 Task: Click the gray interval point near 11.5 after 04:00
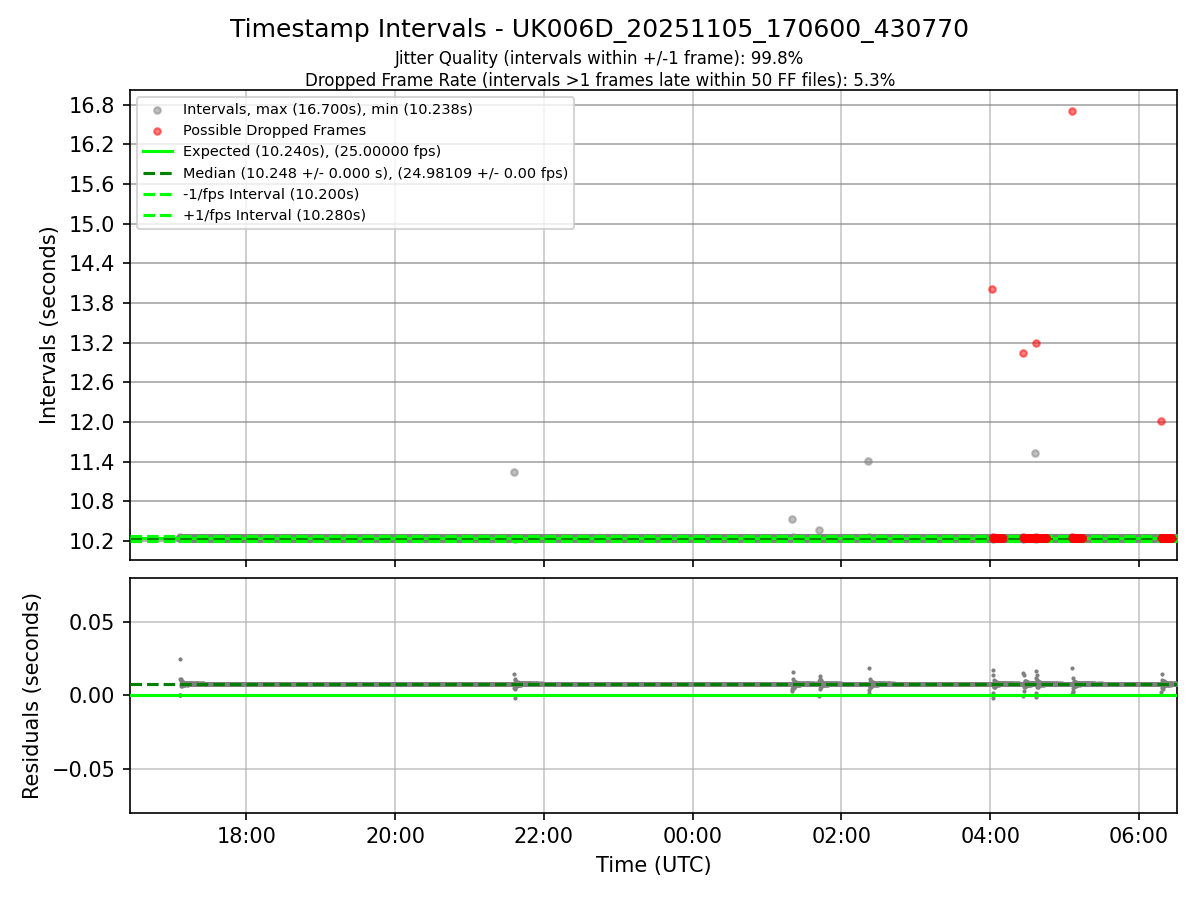pos(1035,453)
